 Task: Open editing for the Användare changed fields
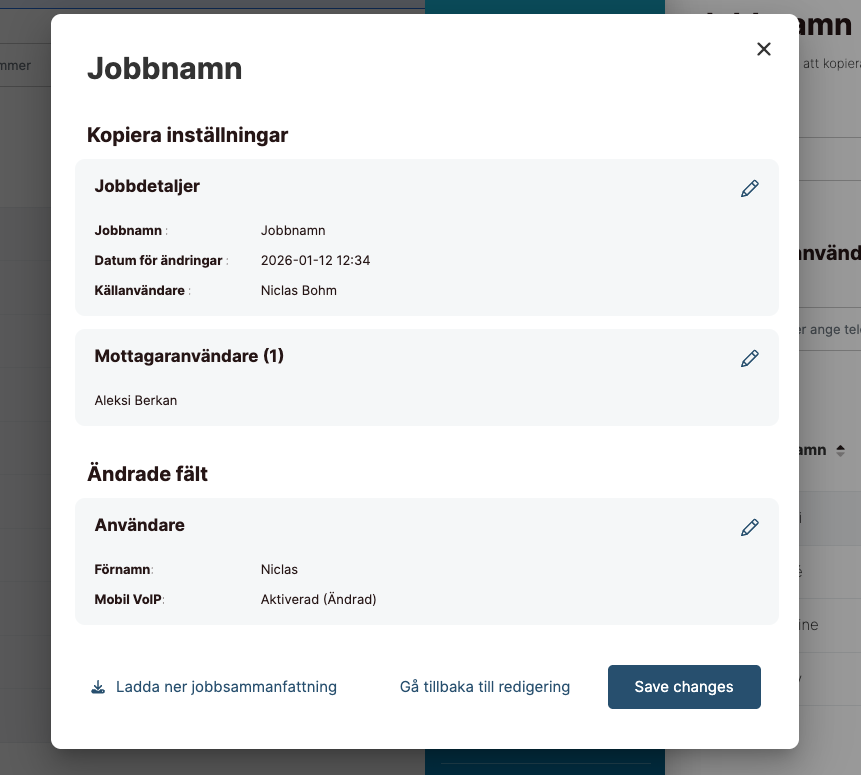[x=749, y=528]
